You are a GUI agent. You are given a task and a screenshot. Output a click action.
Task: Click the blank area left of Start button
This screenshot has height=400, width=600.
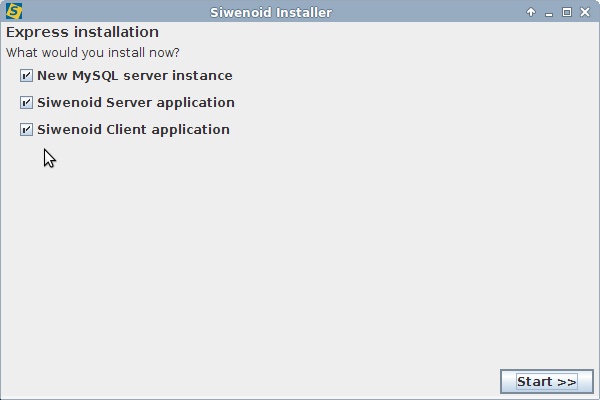click(300, 382)
